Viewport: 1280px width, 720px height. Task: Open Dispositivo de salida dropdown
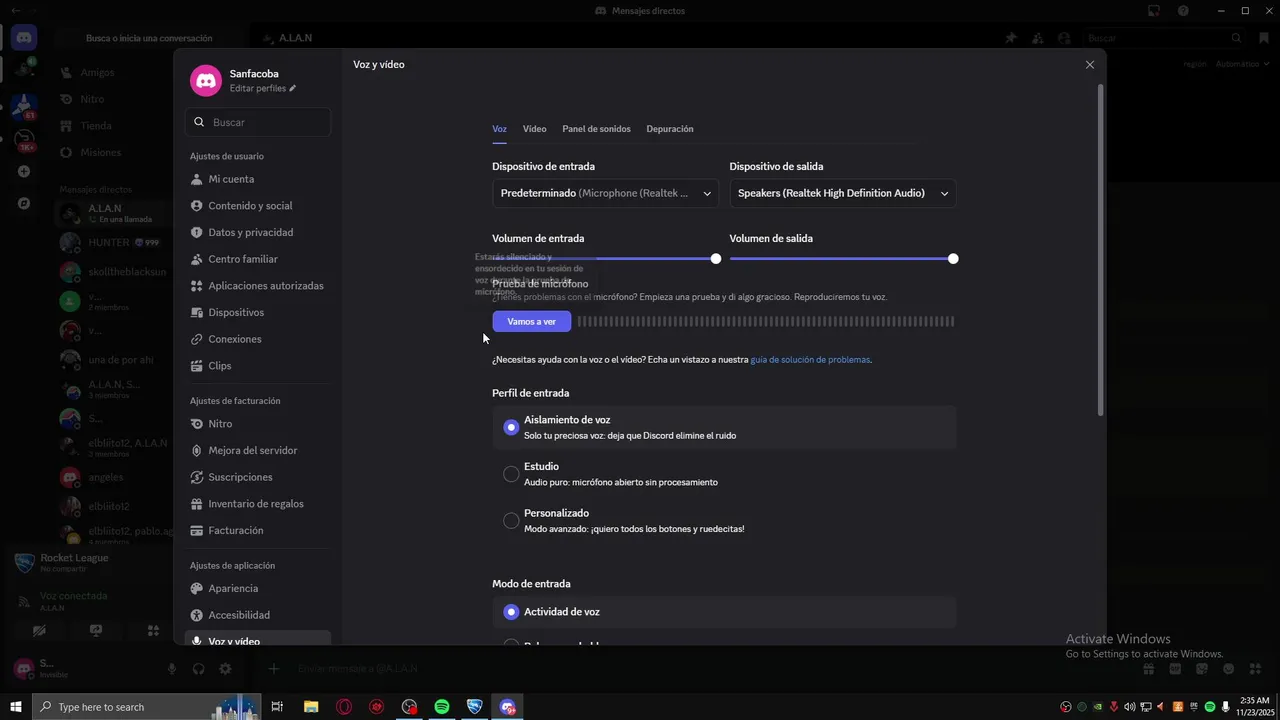pyautogui.click(x=843, y=193)
